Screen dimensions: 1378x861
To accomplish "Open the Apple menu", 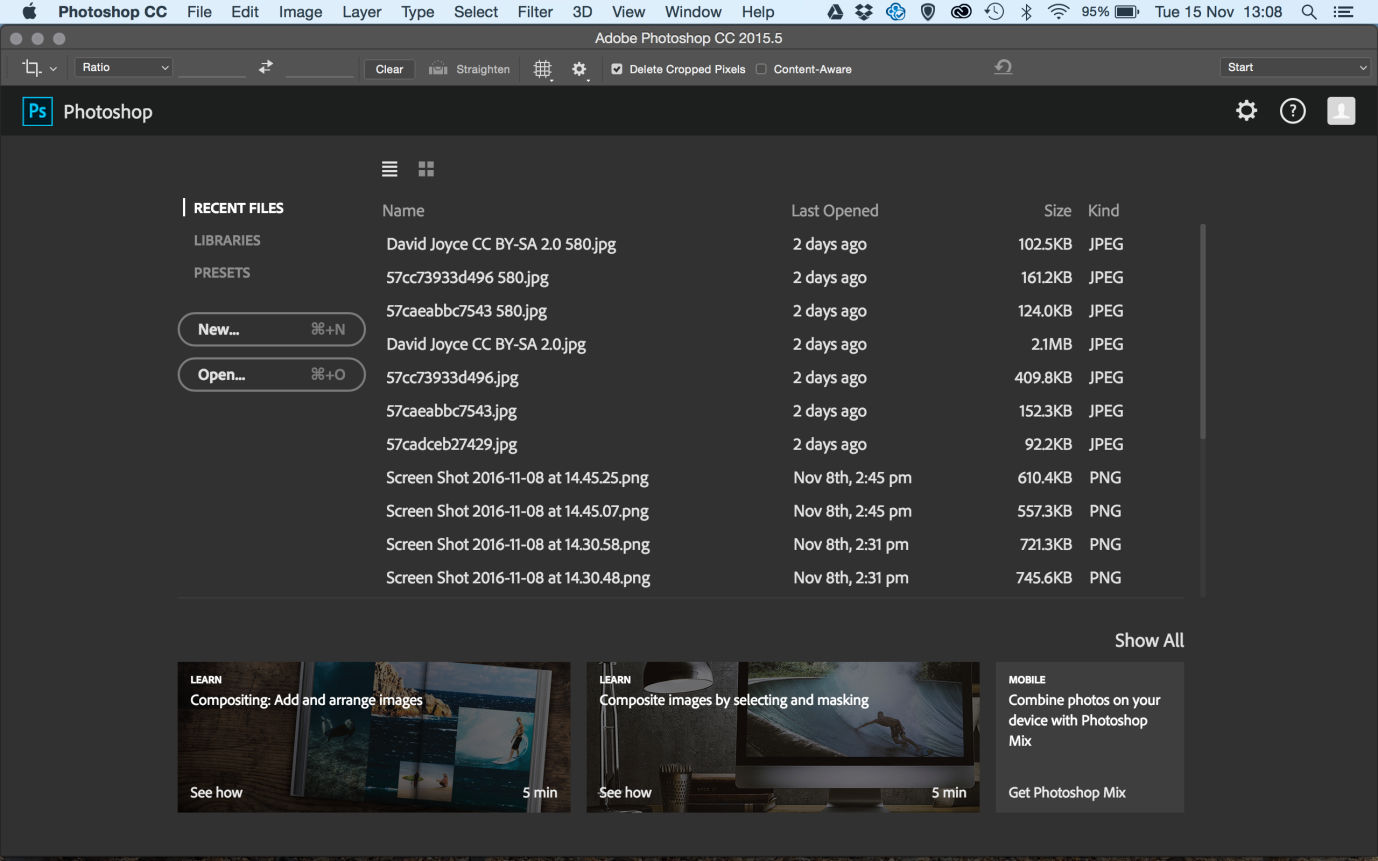I will (29, 12).
